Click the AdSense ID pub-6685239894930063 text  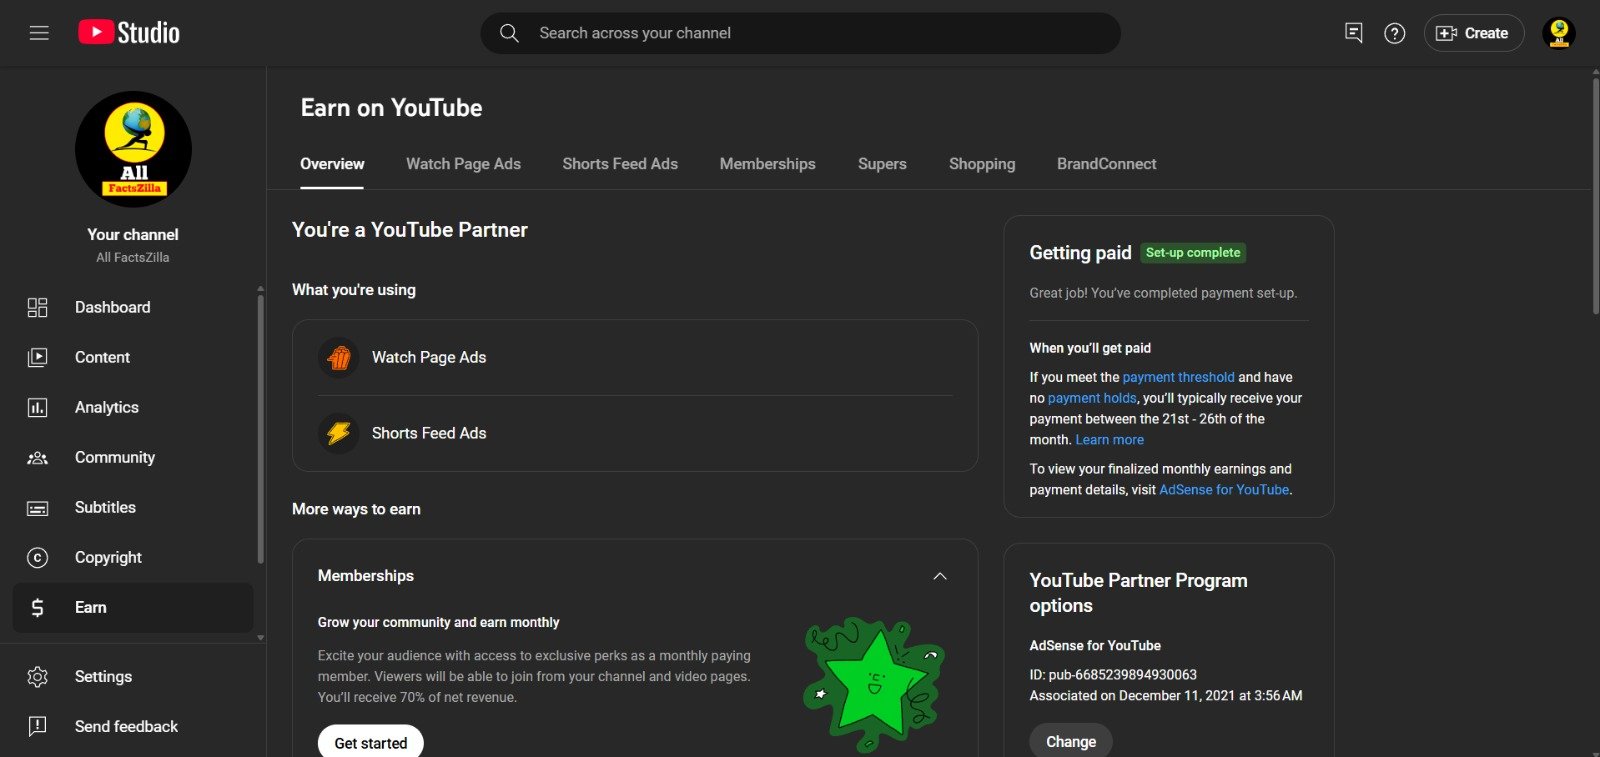pos(1113,675)
